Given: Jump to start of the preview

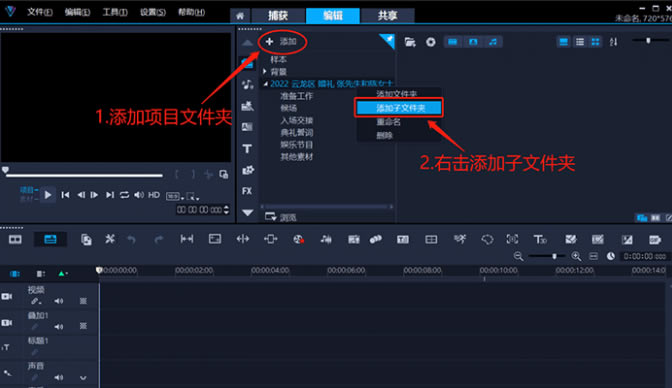Looking at the screenshot, I should pos(65,195).
